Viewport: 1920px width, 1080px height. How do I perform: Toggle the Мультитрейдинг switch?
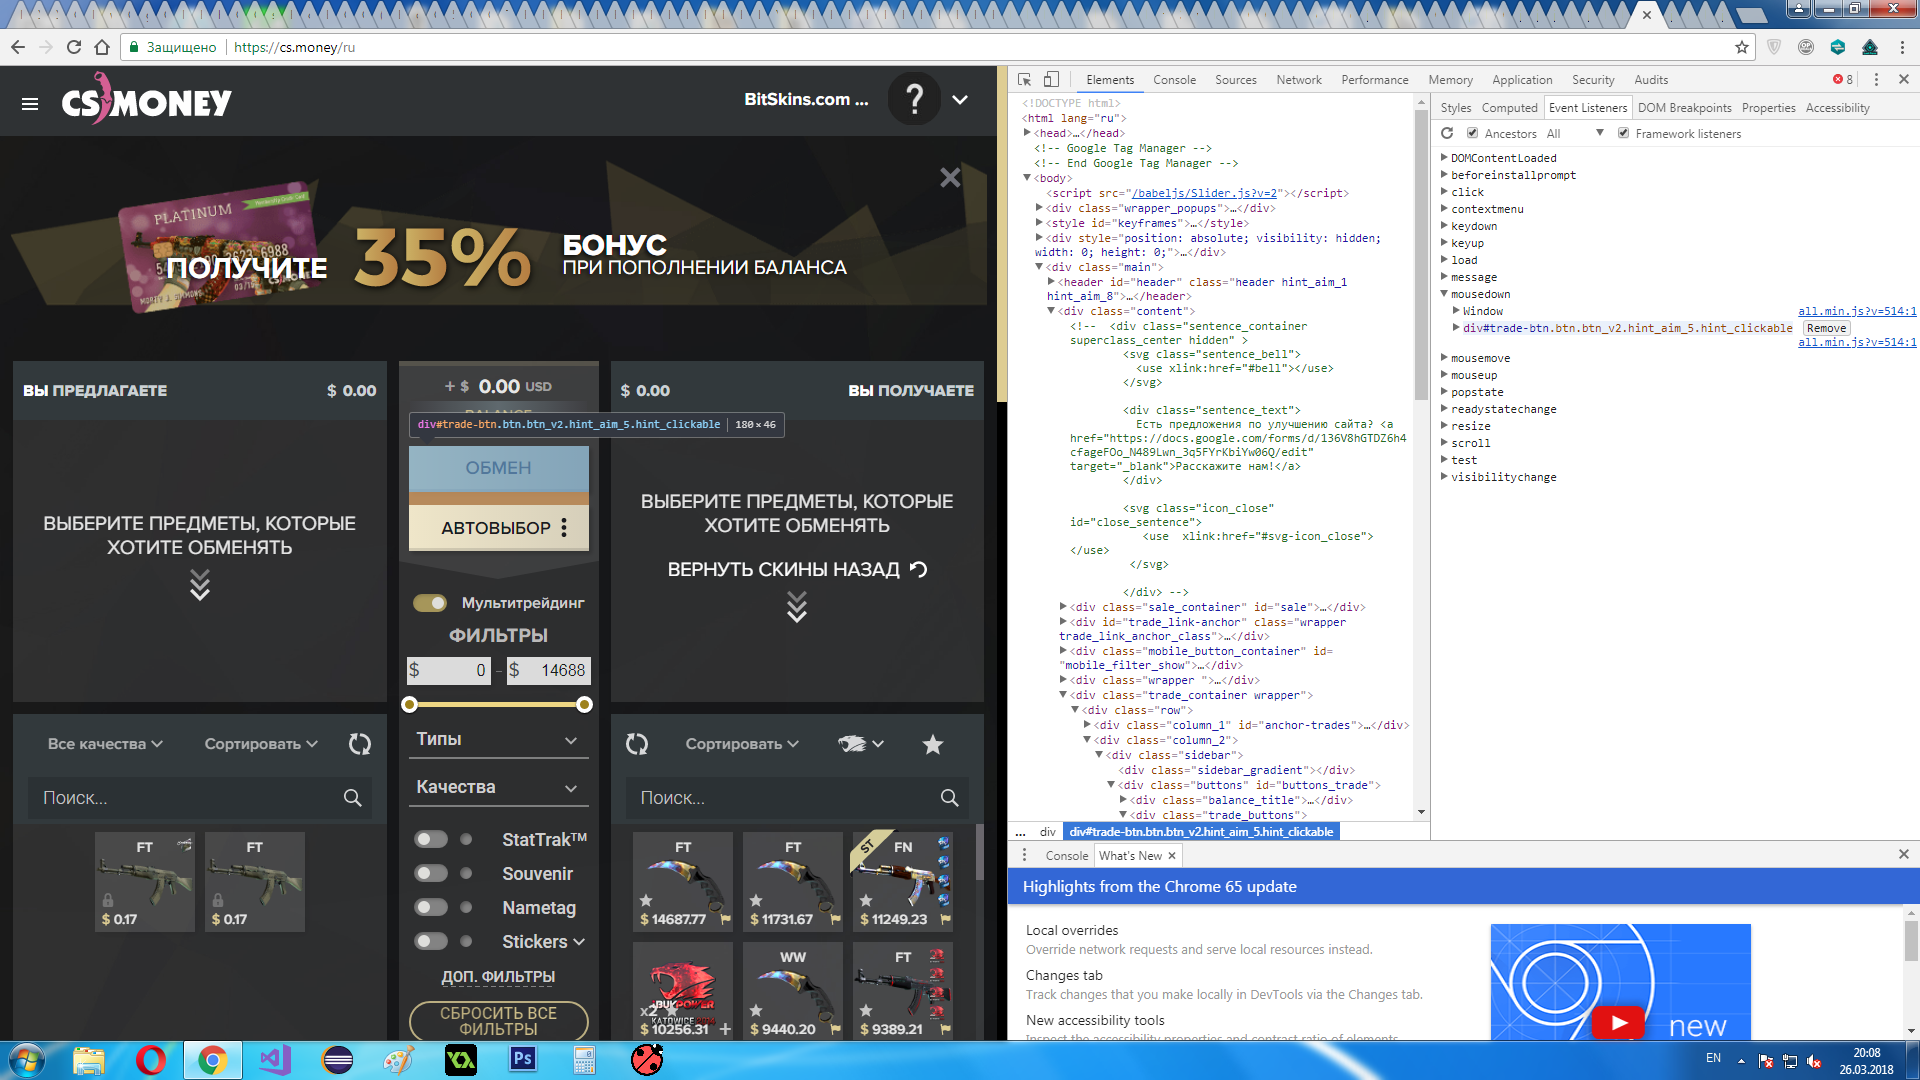click(430, 603)
